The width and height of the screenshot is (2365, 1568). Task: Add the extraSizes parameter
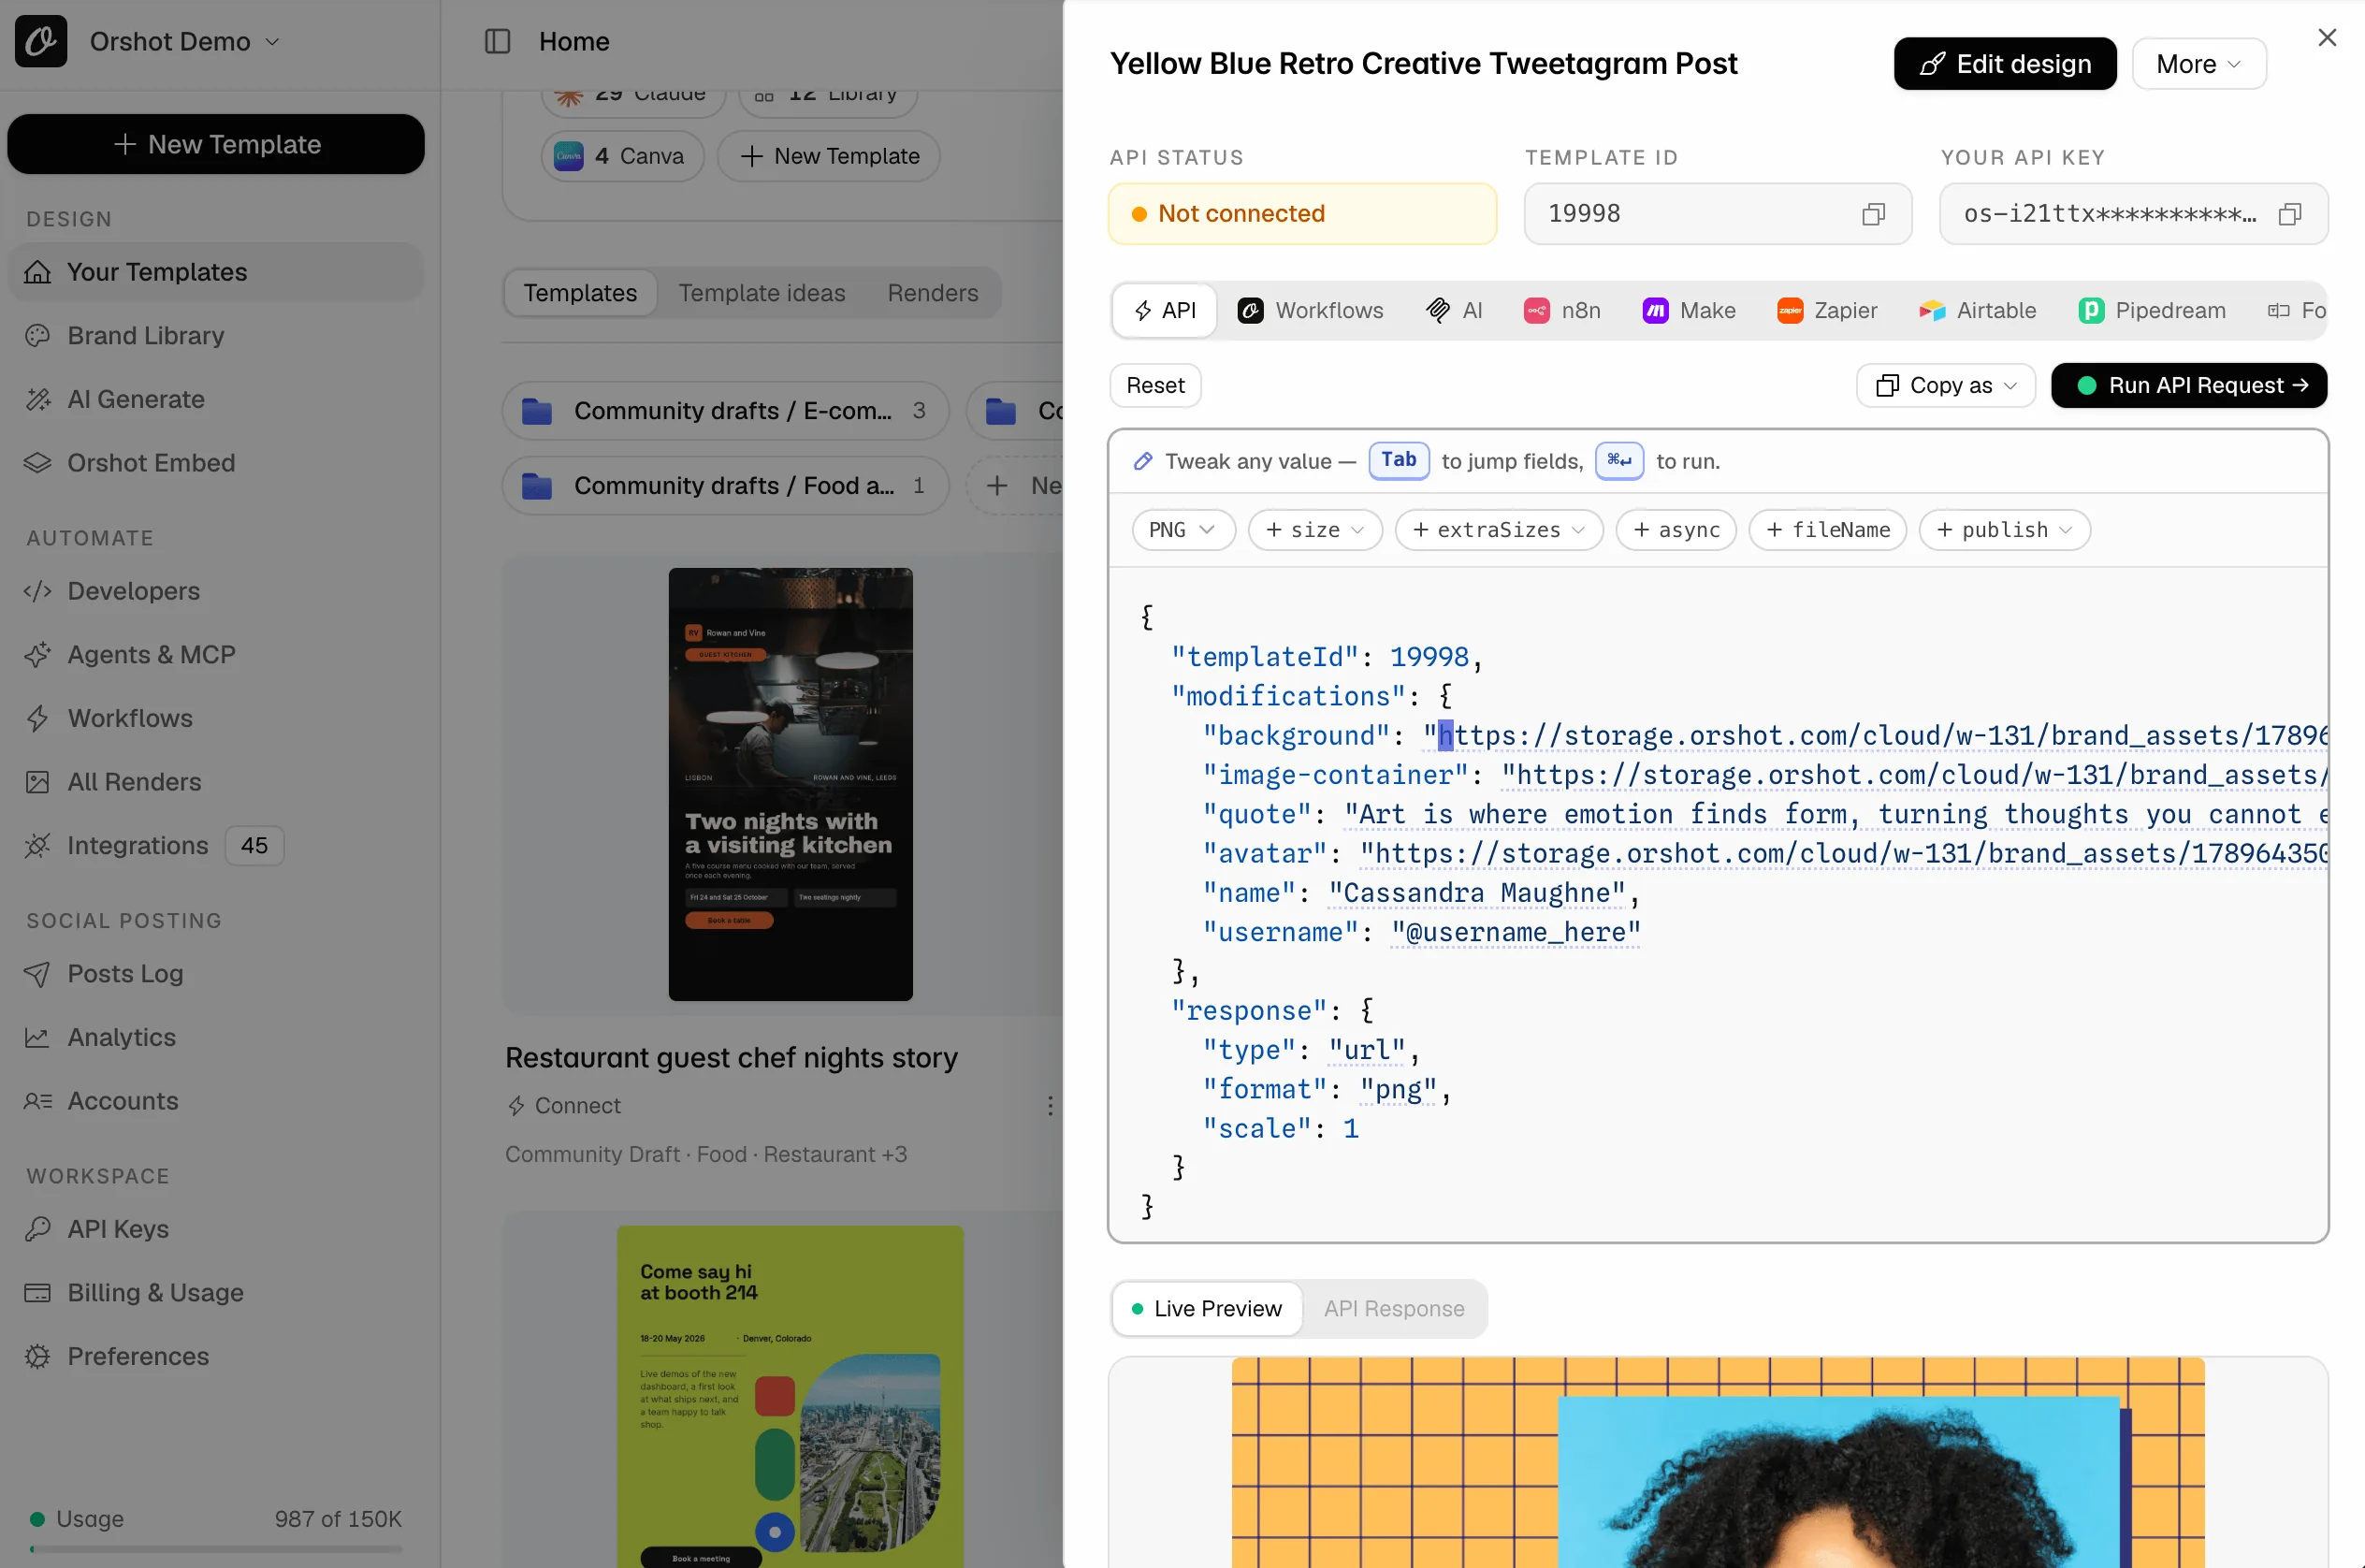[x=1498, y=530]
